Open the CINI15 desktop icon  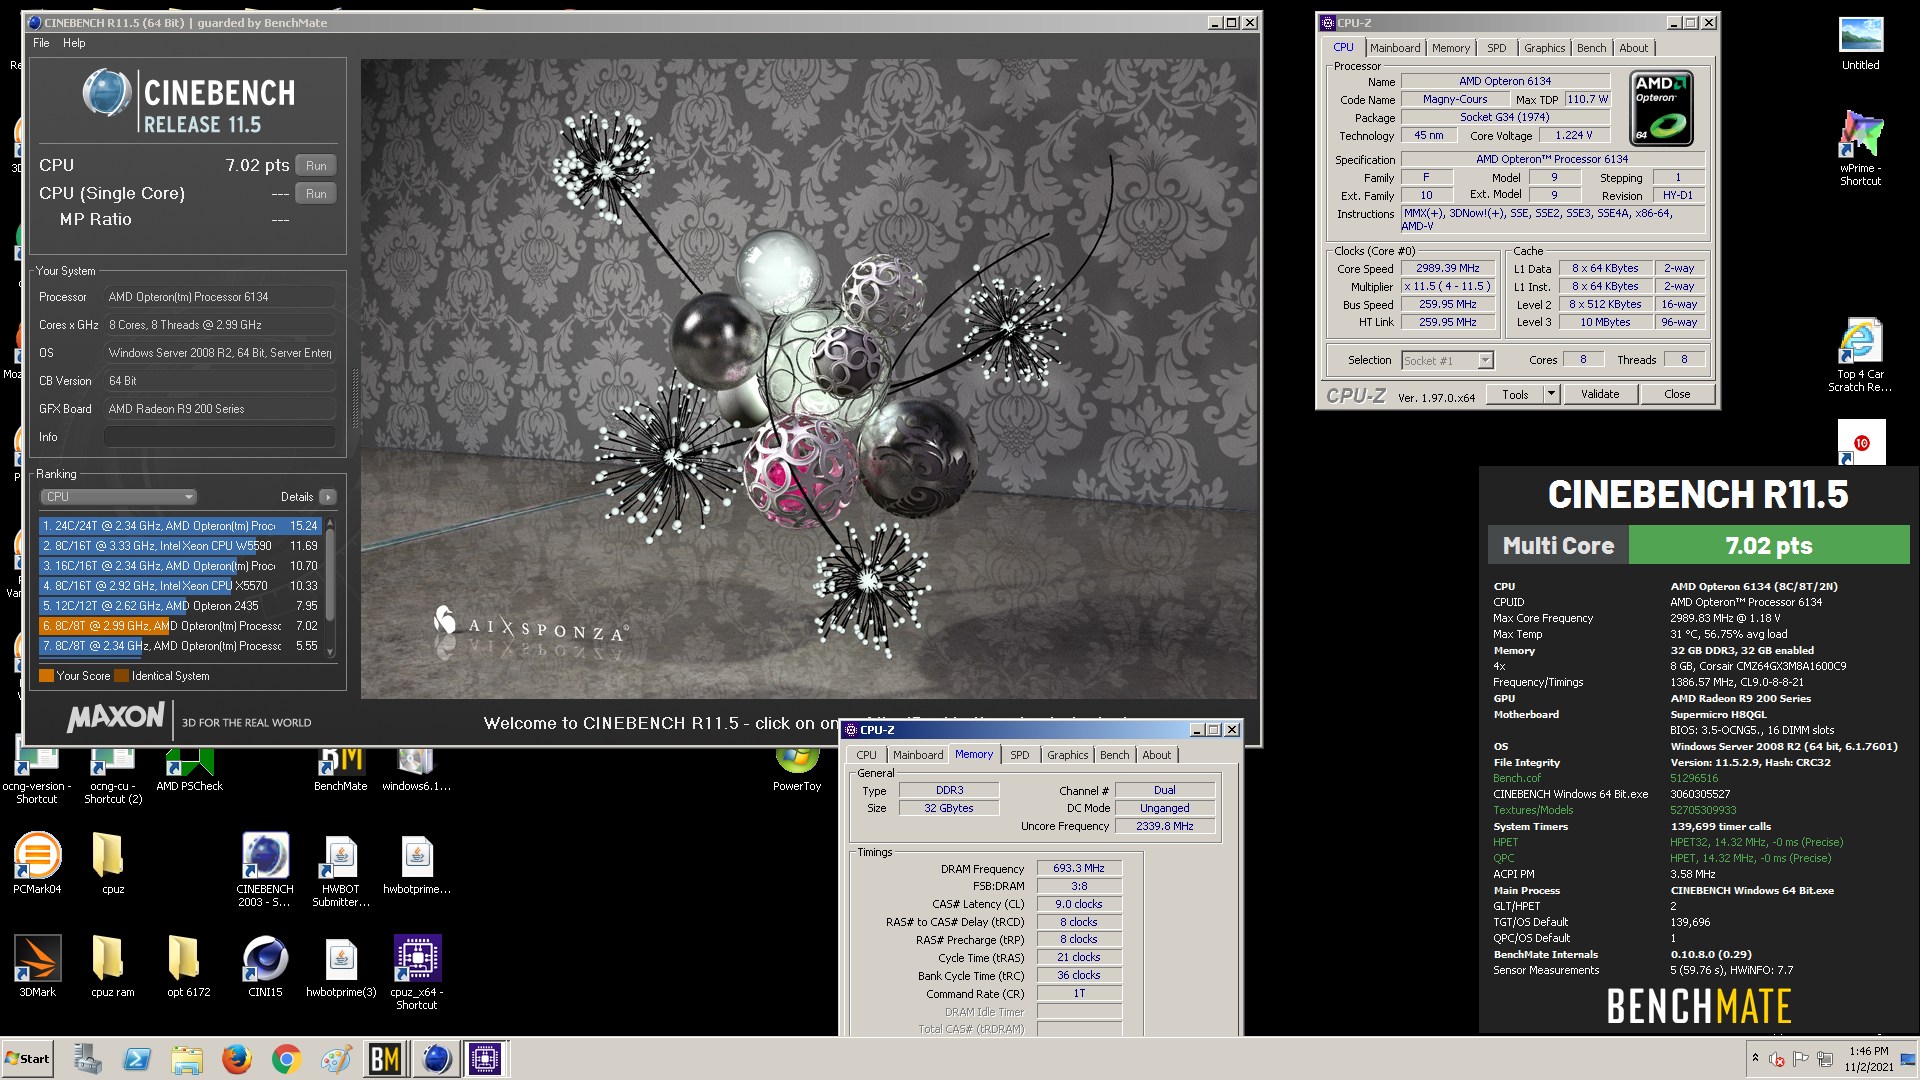click(265, 966)
